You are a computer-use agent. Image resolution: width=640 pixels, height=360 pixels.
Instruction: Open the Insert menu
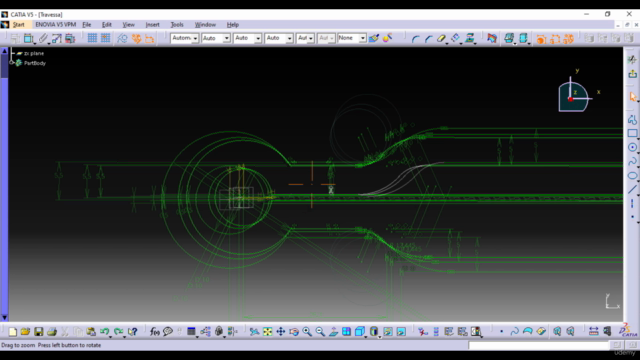tap(153, 24)
